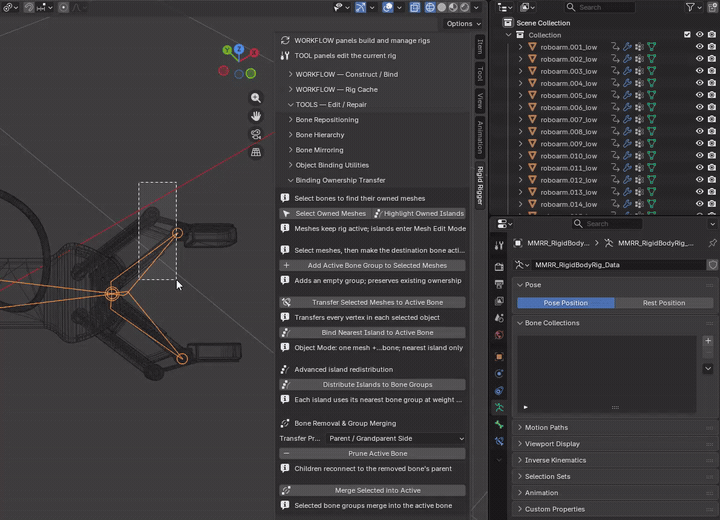Expand WORKFLOW — Construct / Bind panel
720x520 pixels.
click(x=347, y=74)
